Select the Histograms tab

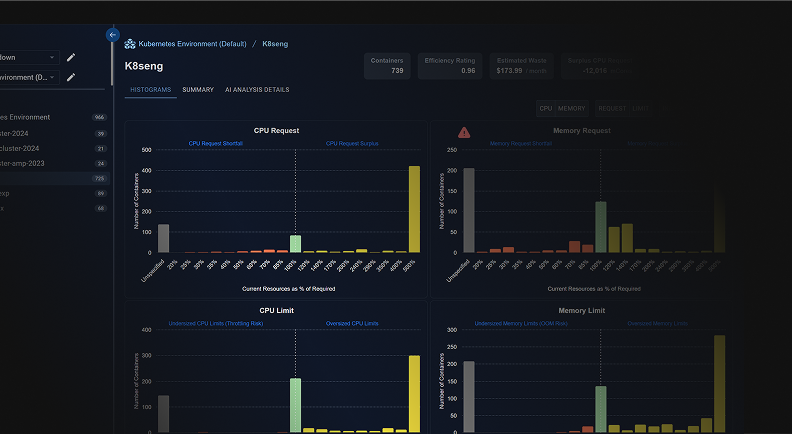tap(149, 90)
